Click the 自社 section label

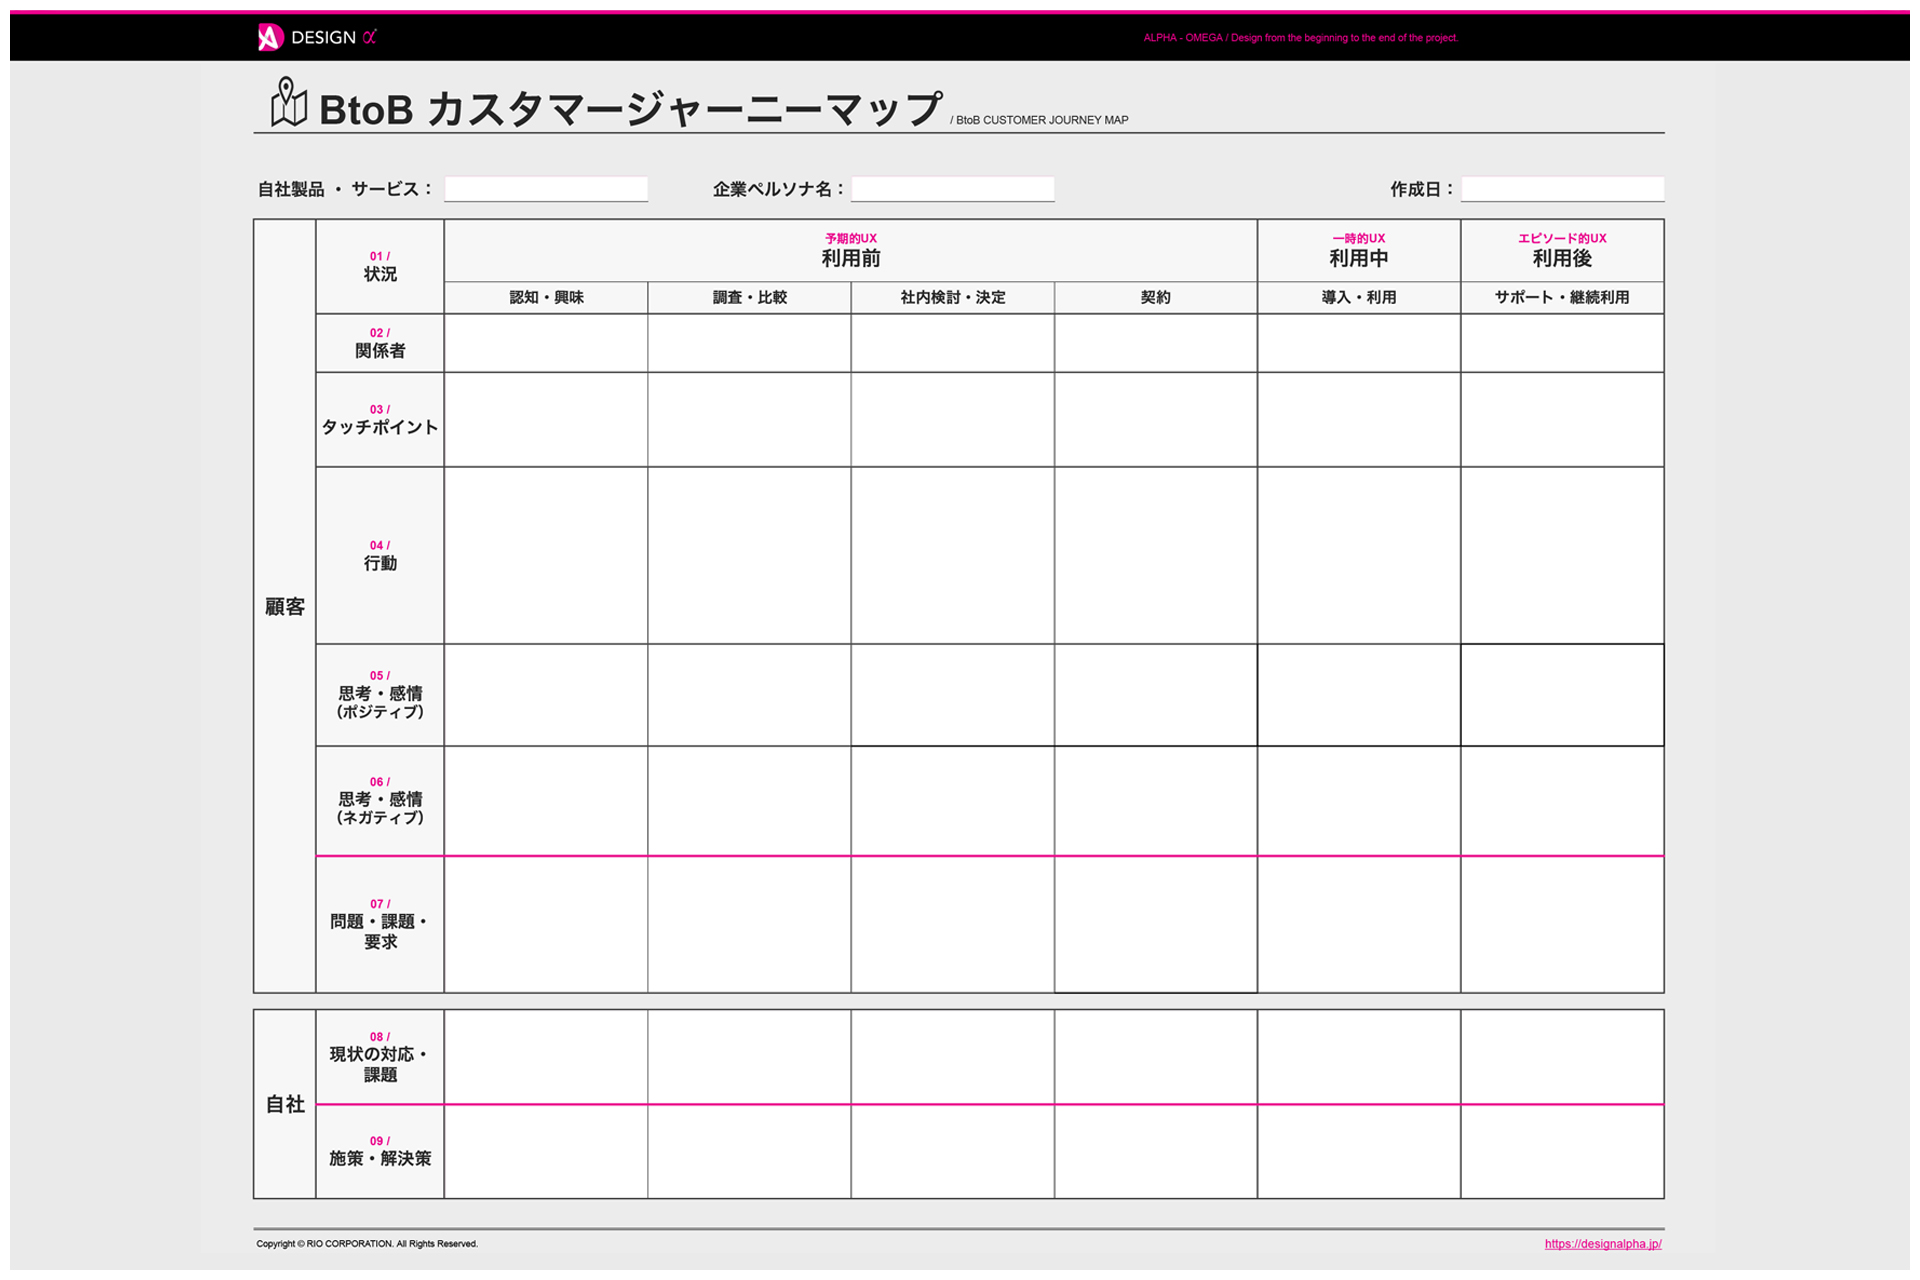285,1104
